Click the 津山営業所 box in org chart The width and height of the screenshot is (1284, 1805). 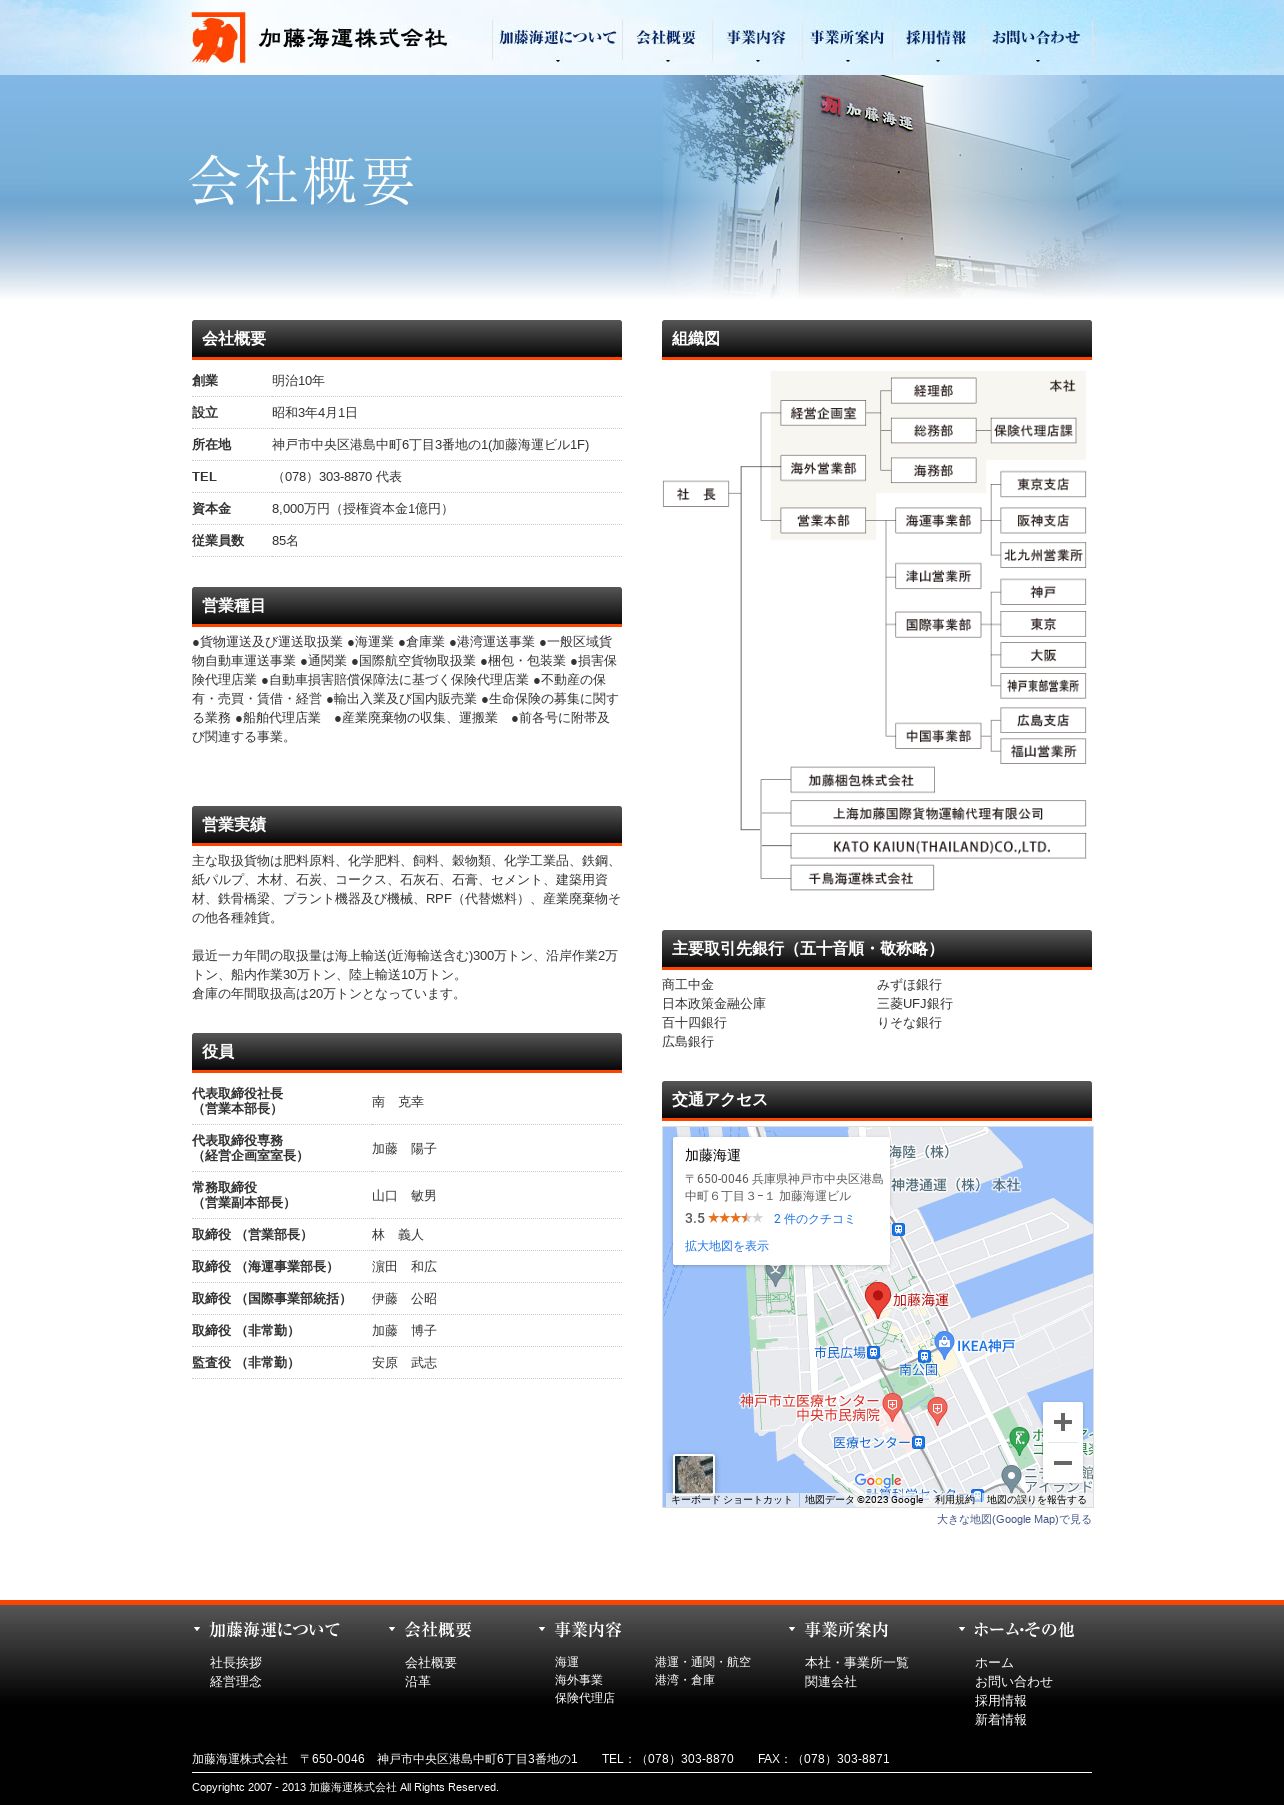938,576
